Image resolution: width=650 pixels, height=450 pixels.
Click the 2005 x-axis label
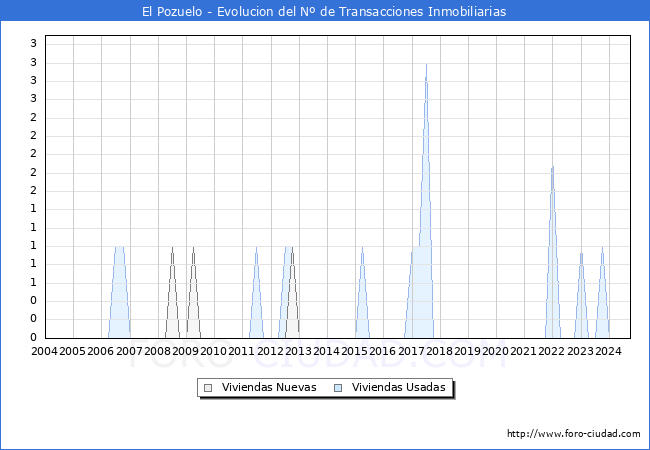point(73,351)
